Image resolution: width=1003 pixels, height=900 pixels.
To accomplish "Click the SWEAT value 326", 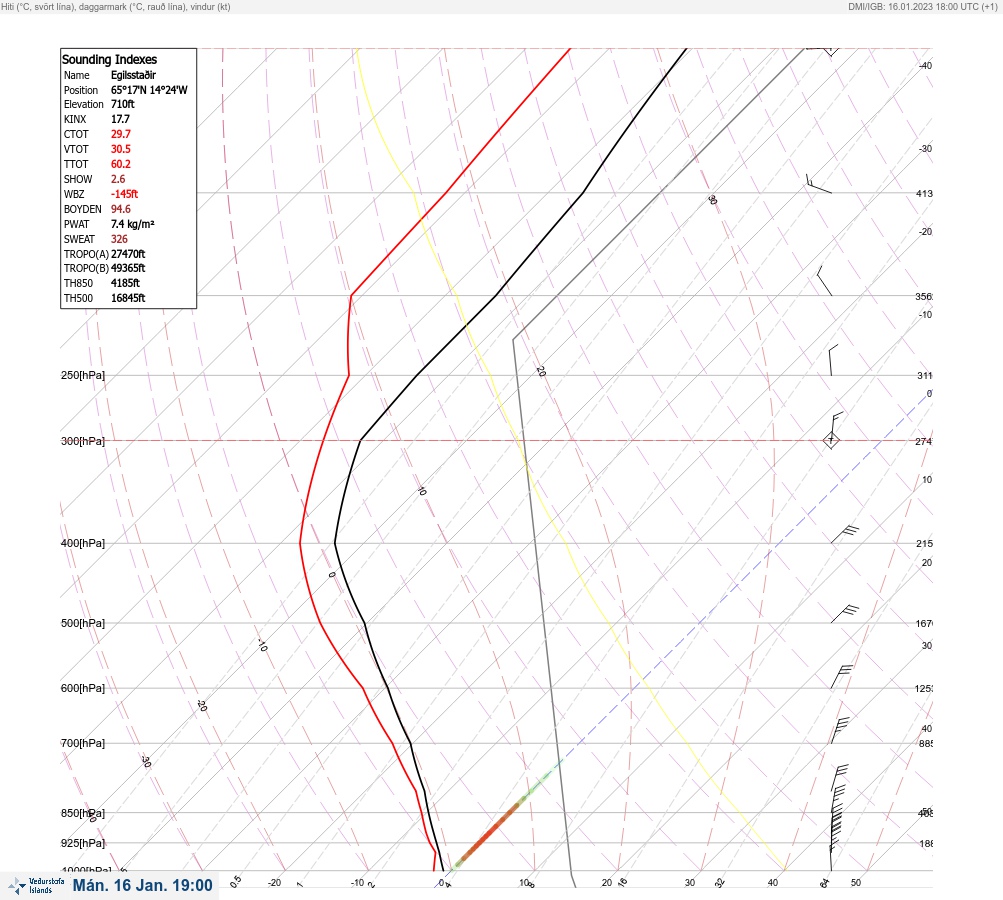I will (119, 239).
